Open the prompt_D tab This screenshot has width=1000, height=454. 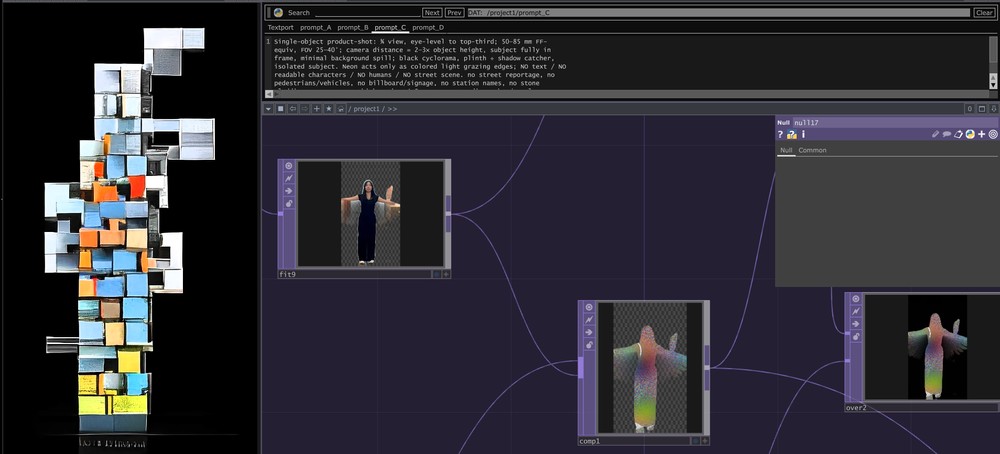428,27
